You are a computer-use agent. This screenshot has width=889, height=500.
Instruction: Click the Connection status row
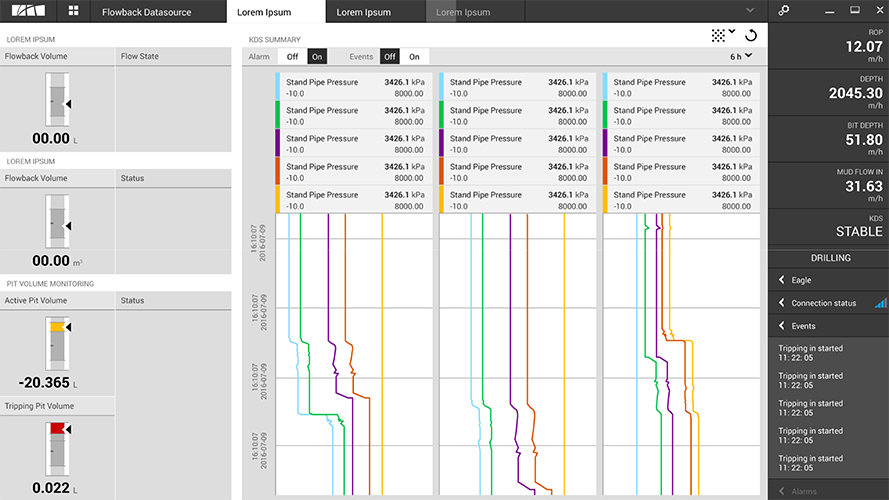tap(824, 303)
